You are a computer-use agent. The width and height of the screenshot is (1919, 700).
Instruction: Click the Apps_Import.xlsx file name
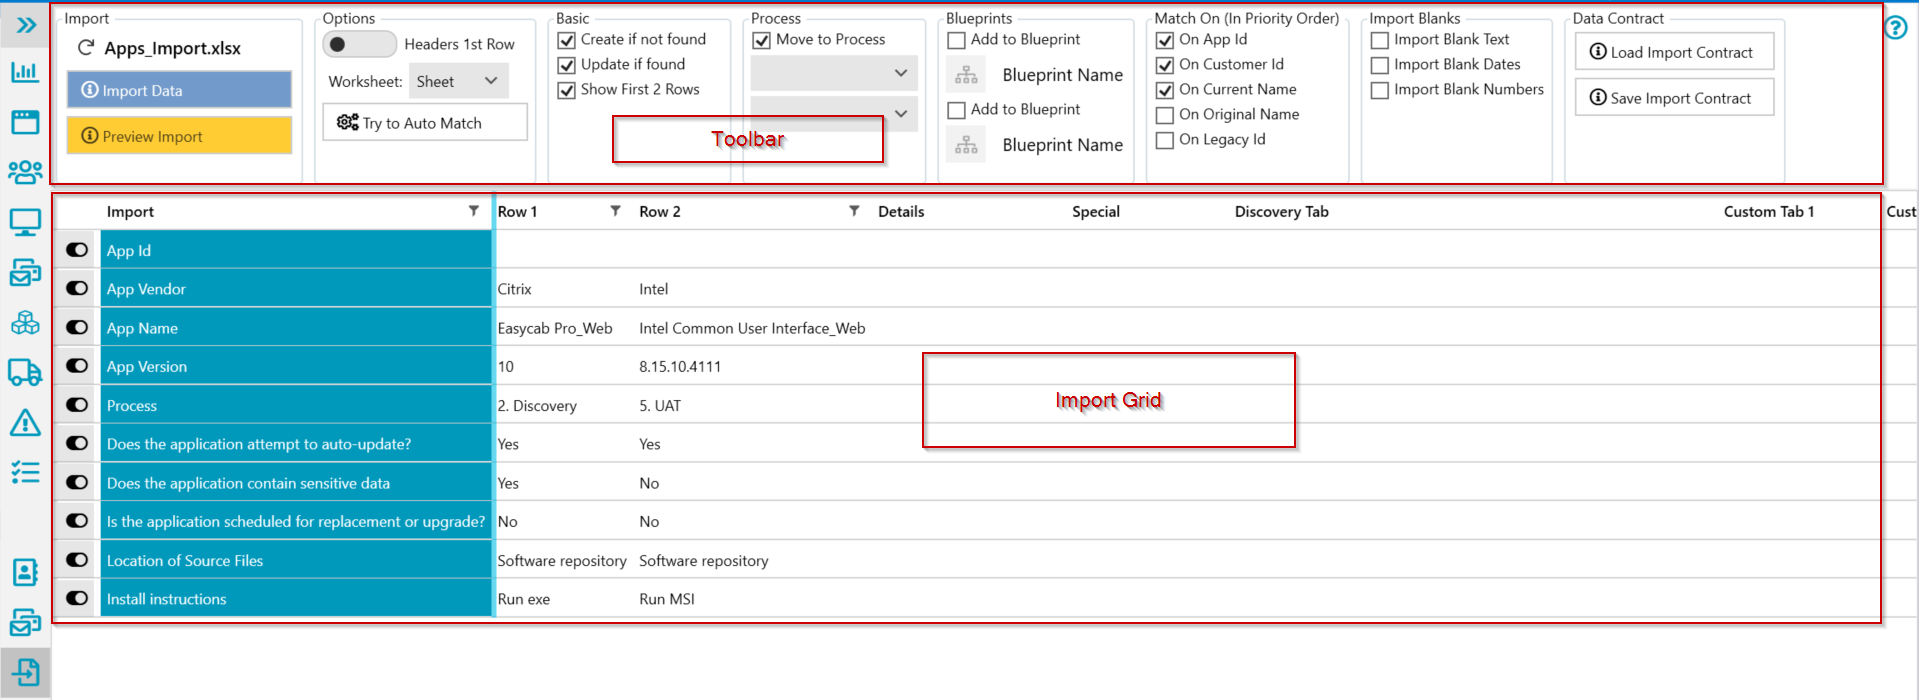coord(173,48)
